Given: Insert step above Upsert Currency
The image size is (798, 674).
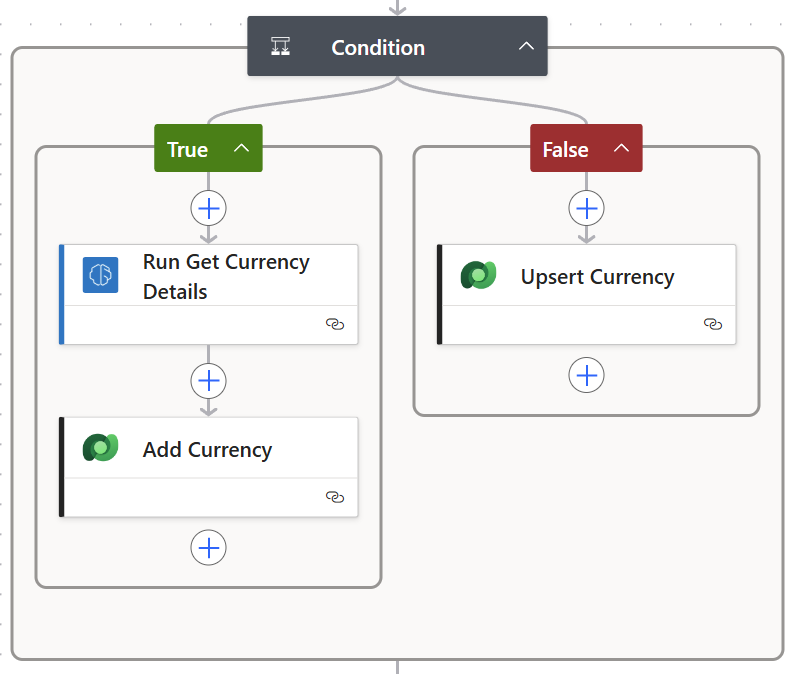Looking at the screenshot, I should click(586, 208).
